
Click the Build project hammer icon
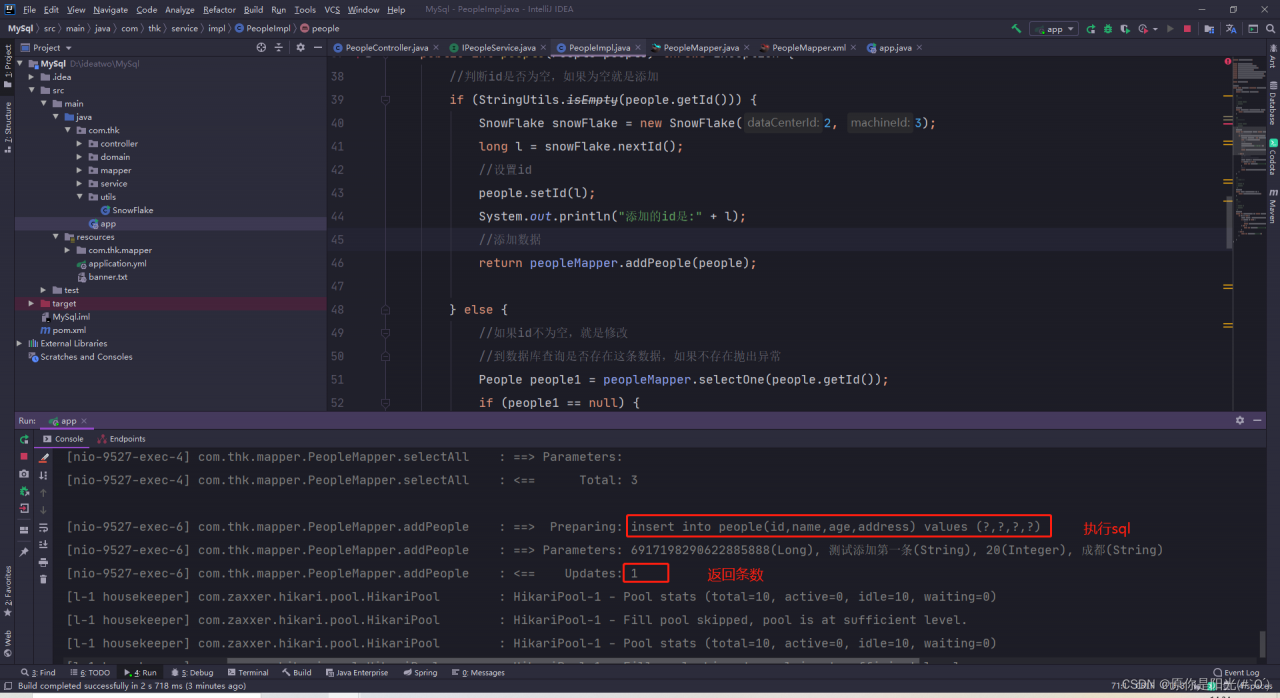[1017, 29]
